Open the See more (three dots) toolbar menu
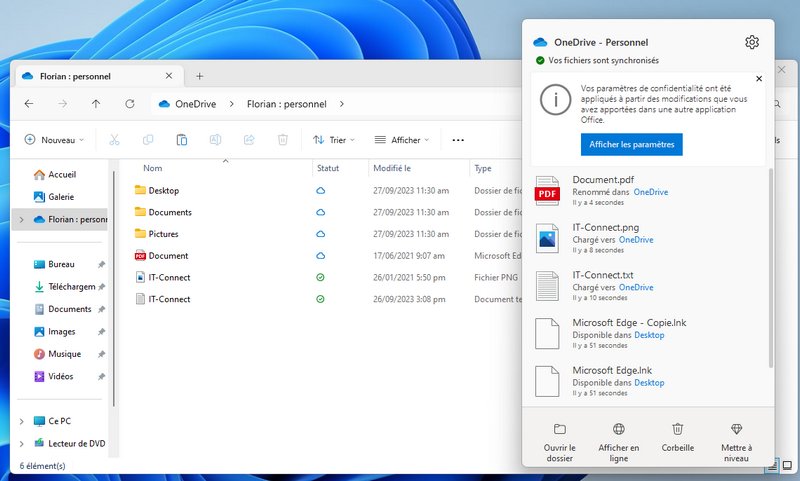 pyautogui.click(x=458, y=140)
